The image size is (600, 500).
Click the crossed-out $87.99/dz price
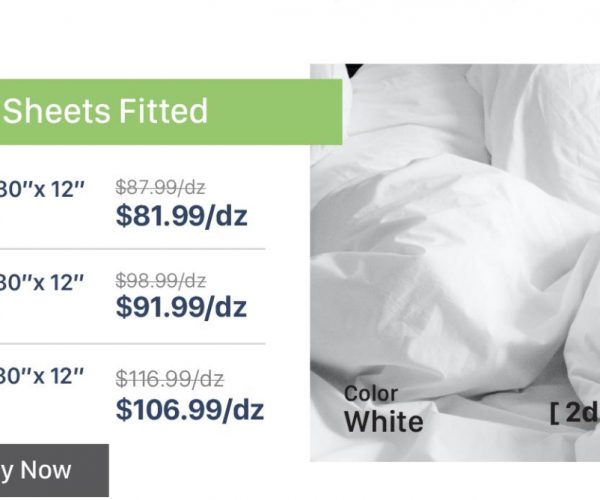point(161,186)
